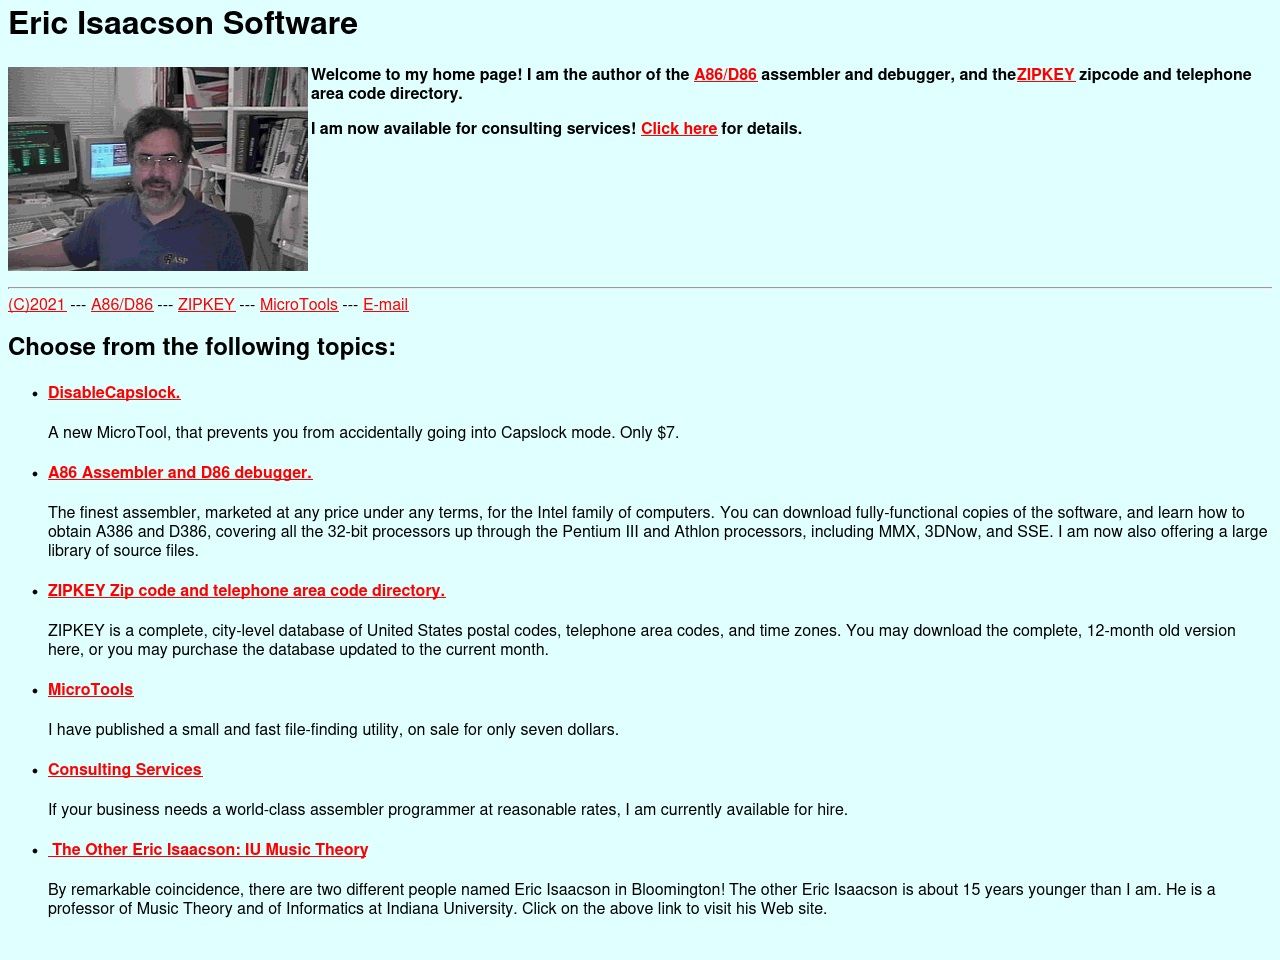Open 'A86 Assembler and D86 debugger.' link
The width and height of the screenshot is (1280, 960).
tap(180, 473)
